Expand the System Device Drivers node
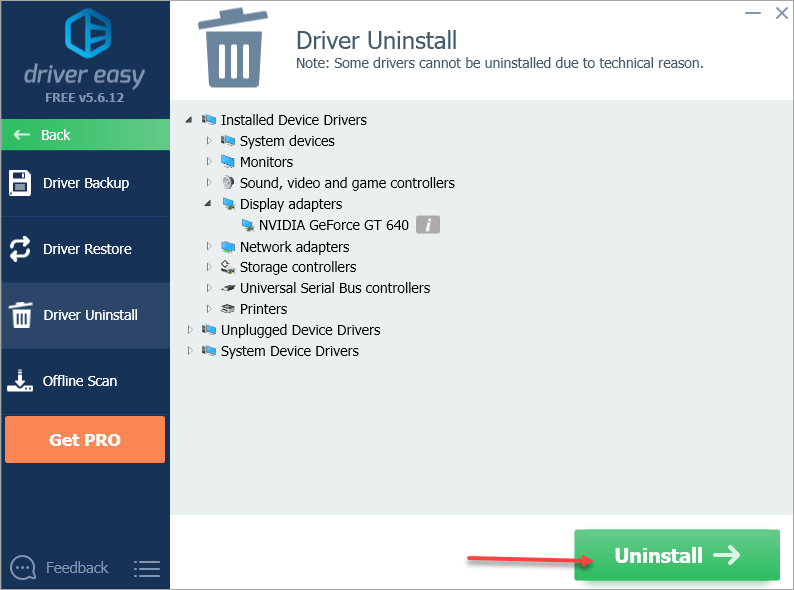This screenshot has width=794, height=590. (x=190, y=350)
